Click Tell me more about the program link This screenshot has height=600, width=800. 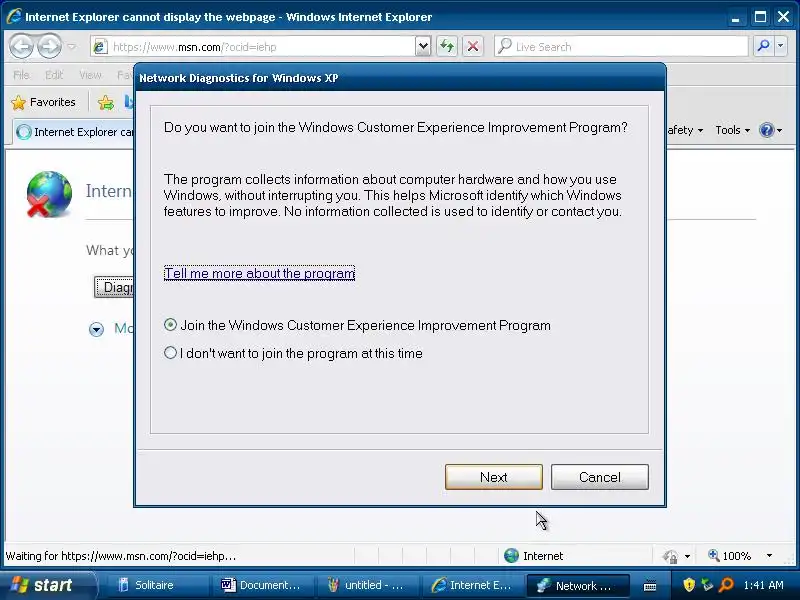[259, 273]
